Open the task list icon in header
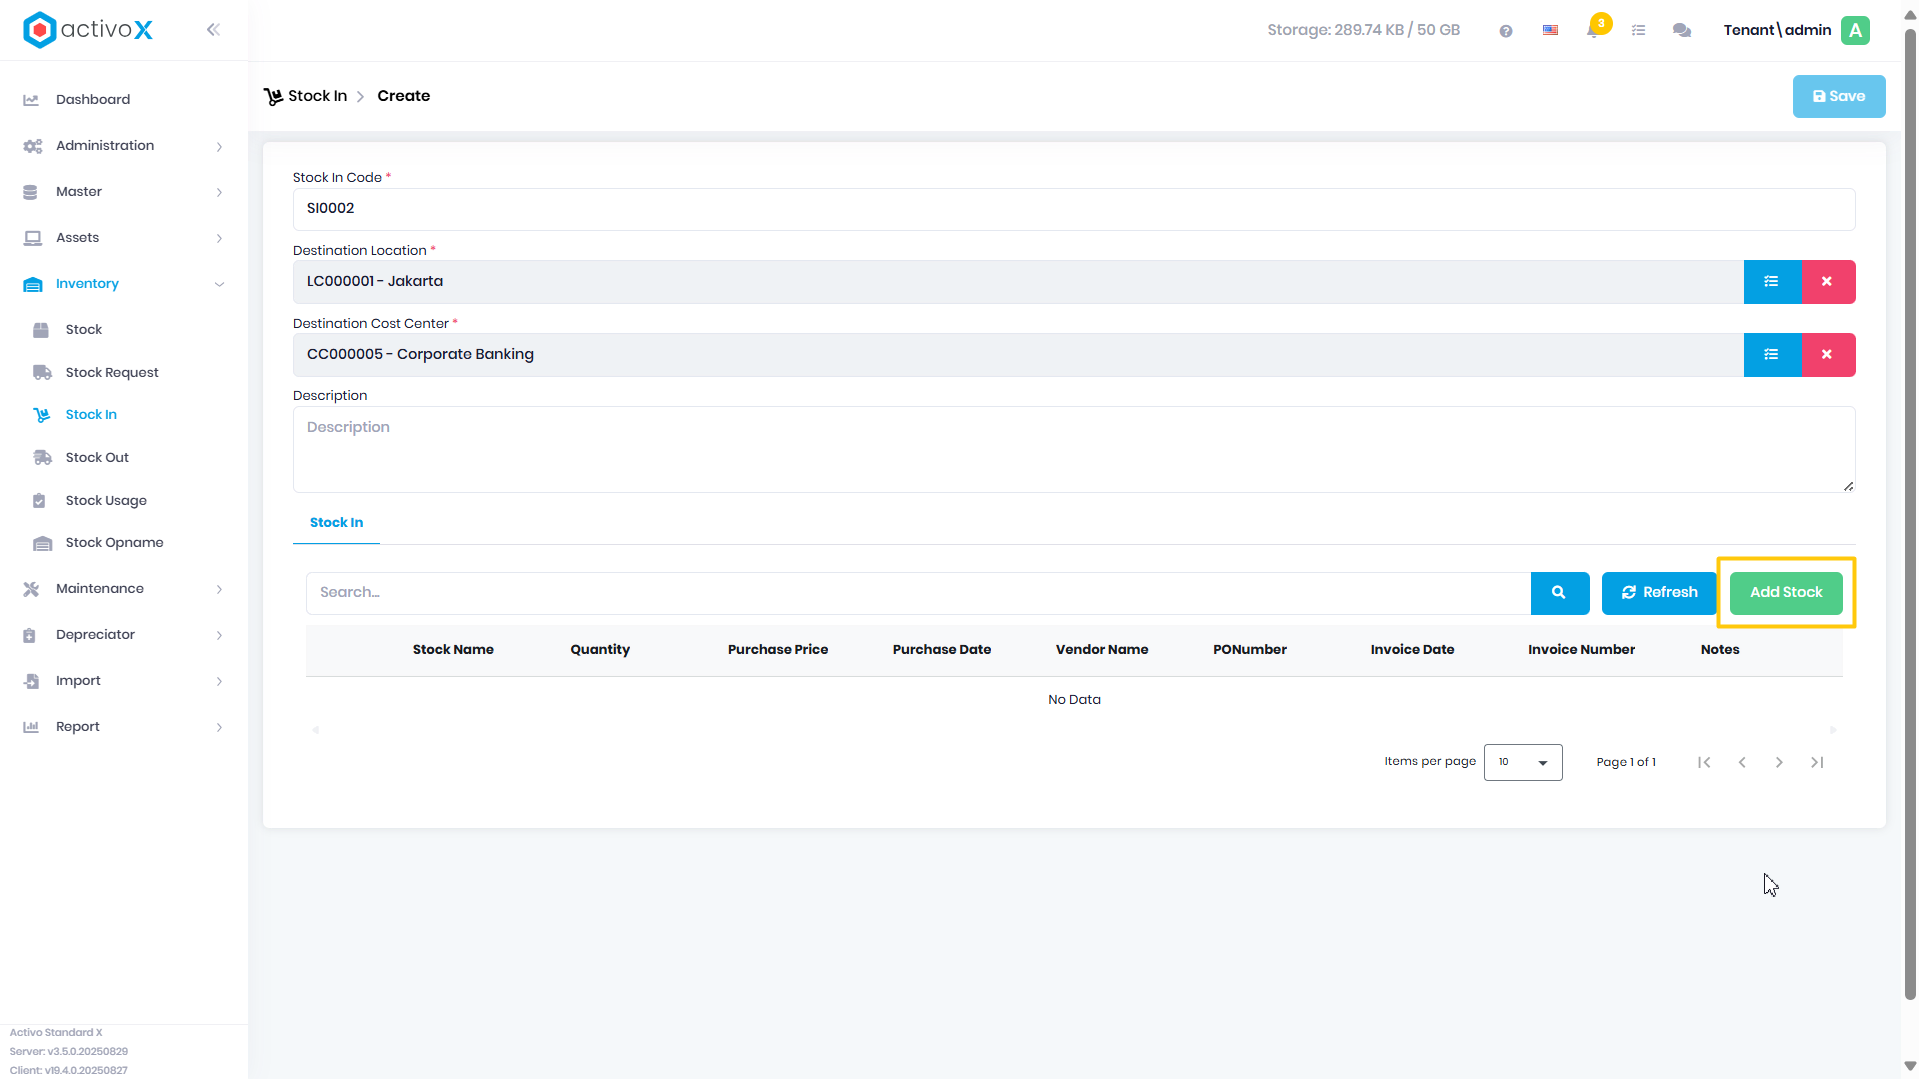The height and width of the screenshot is (1079, 1919). click(1638, 30)
